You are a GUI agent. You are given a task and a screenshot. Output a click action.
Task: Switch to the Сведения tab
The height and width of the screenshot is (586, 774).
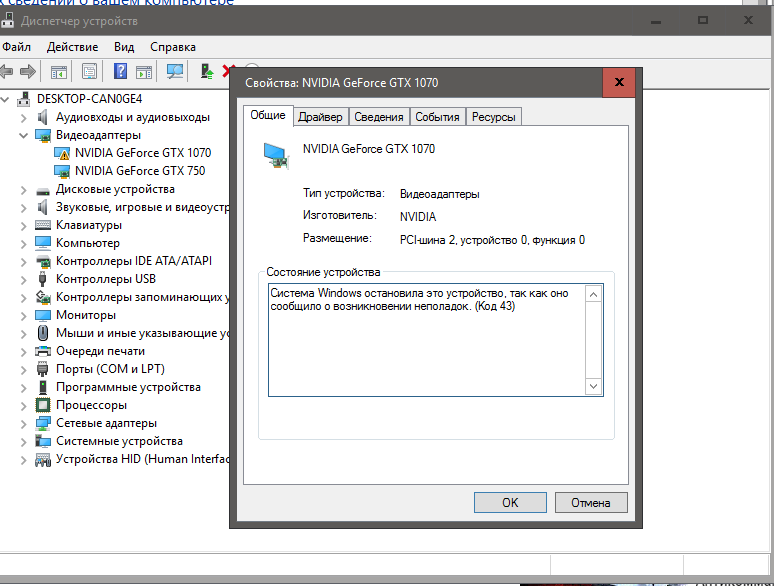(x=379, y=117)
